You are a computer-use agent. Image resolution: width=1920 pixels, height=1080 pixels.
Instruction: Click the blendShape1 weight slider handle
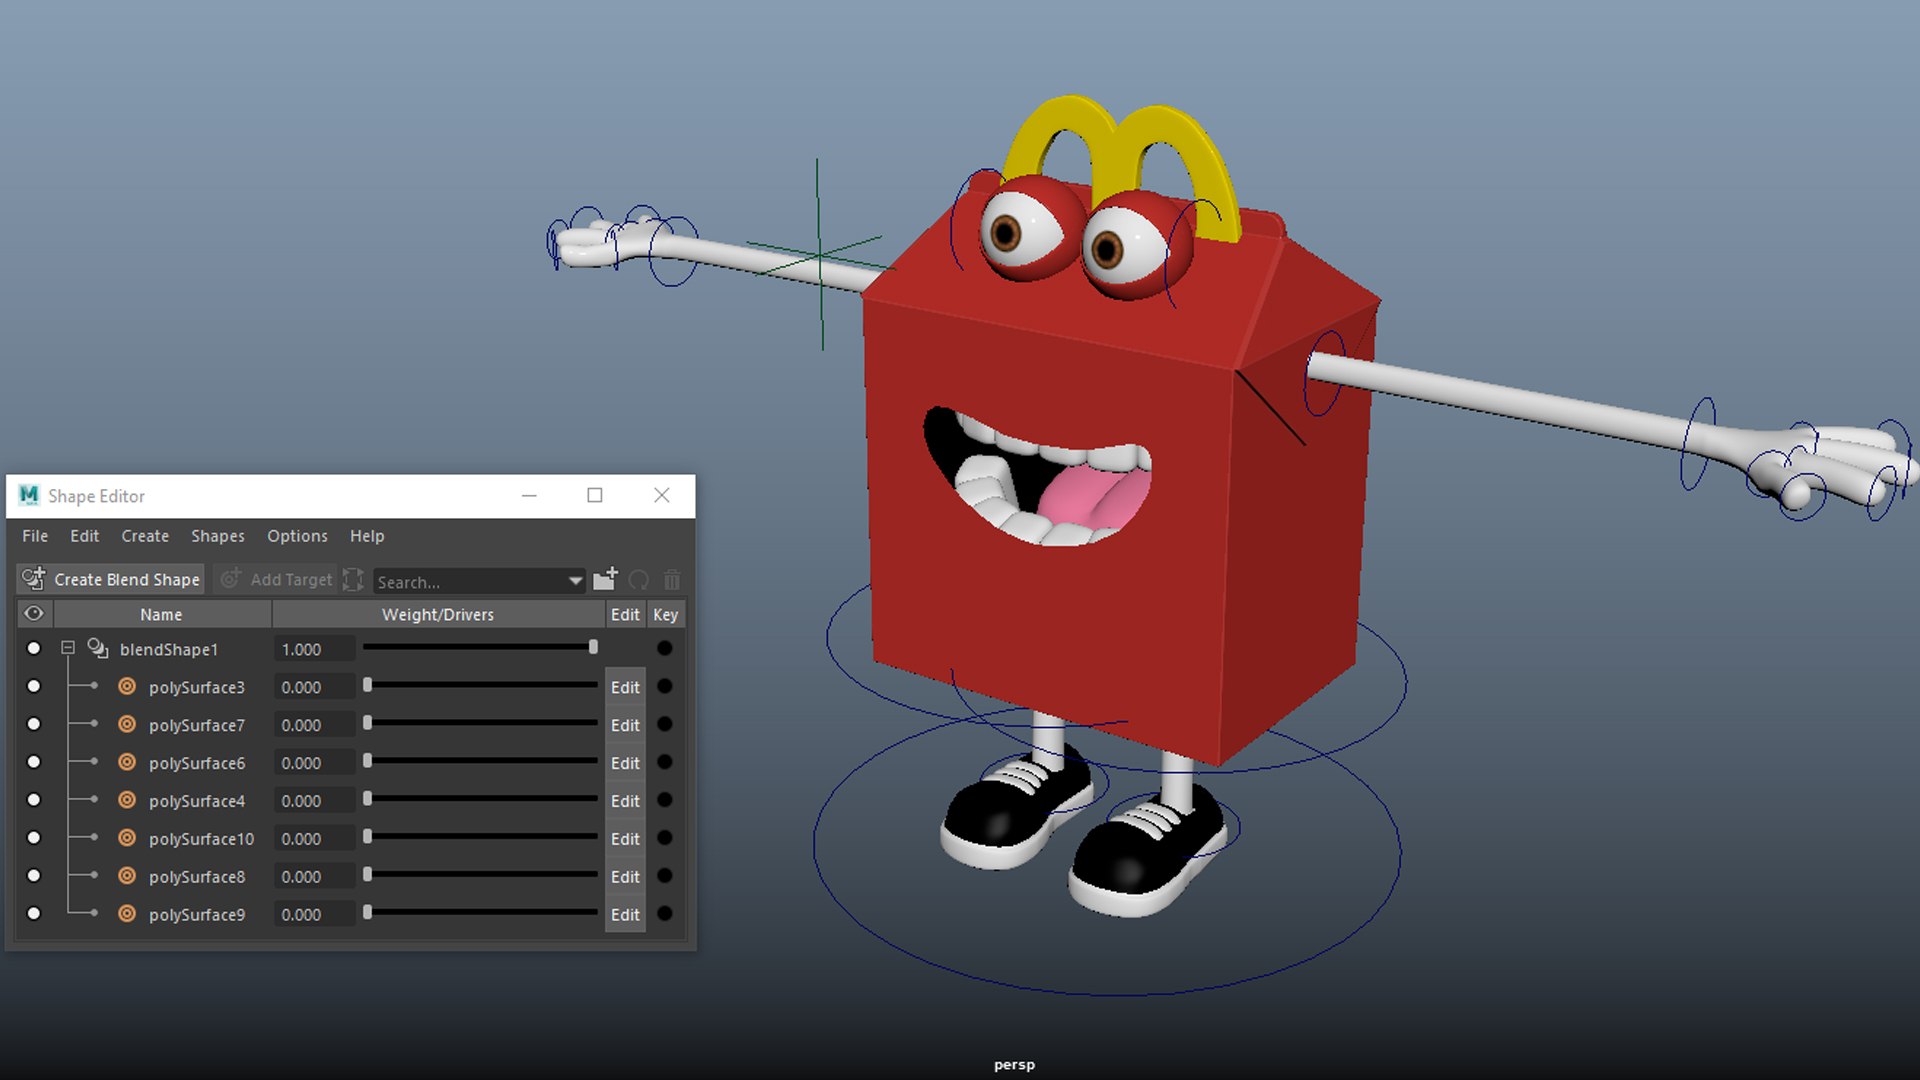593,647
